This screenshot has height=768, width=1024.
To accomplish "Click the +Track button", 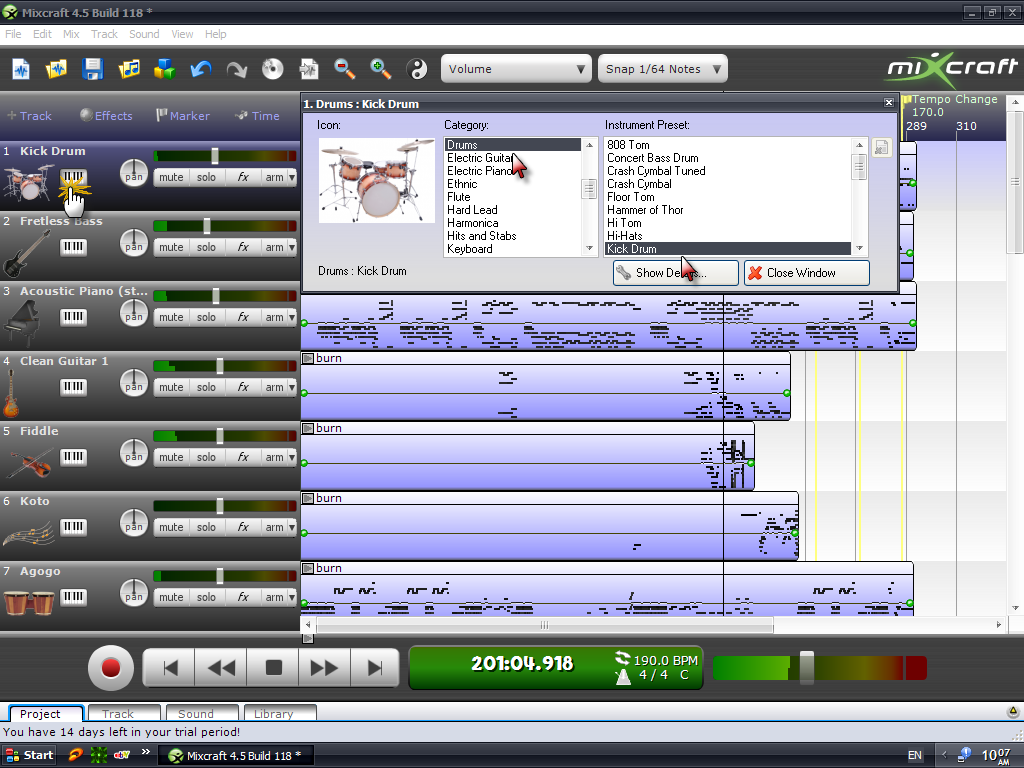I will point(29,116).
